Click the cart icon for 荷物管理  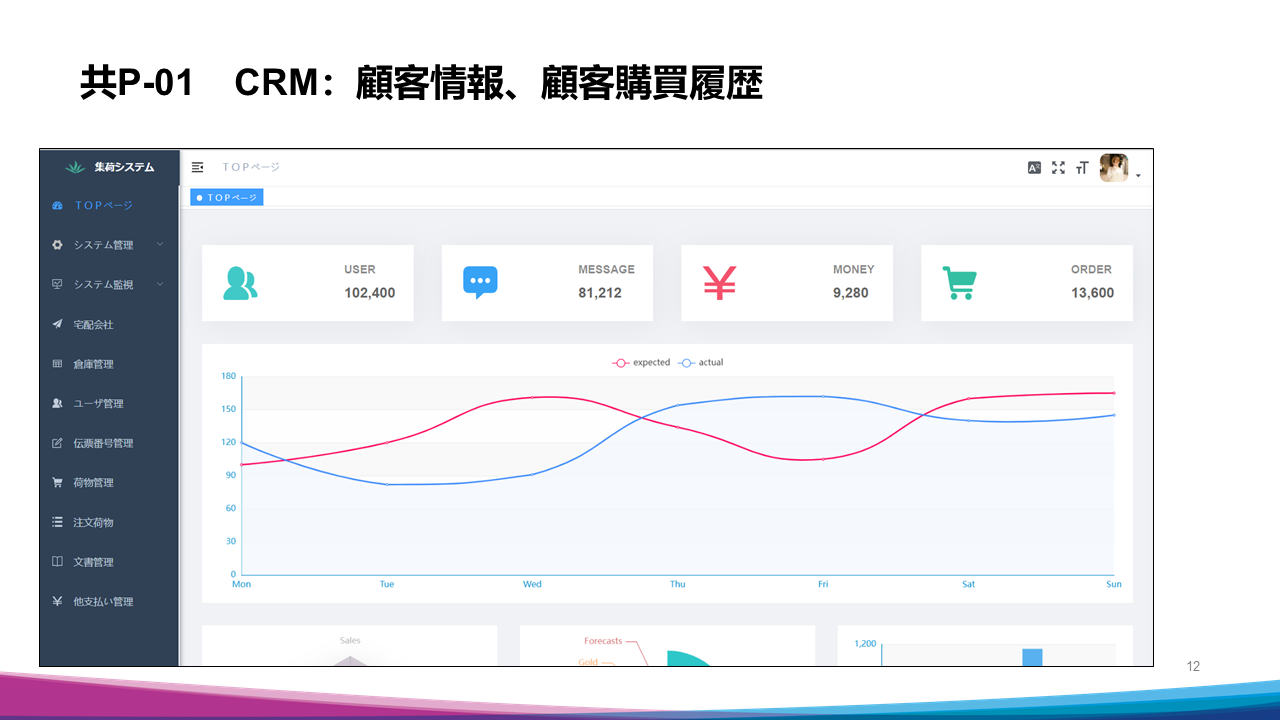(57, 483)
